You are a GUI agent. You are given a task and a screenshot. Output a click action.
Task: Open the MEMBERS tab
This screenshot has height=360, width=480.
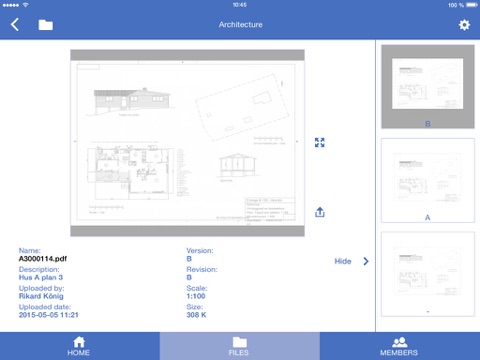point(399,346)
